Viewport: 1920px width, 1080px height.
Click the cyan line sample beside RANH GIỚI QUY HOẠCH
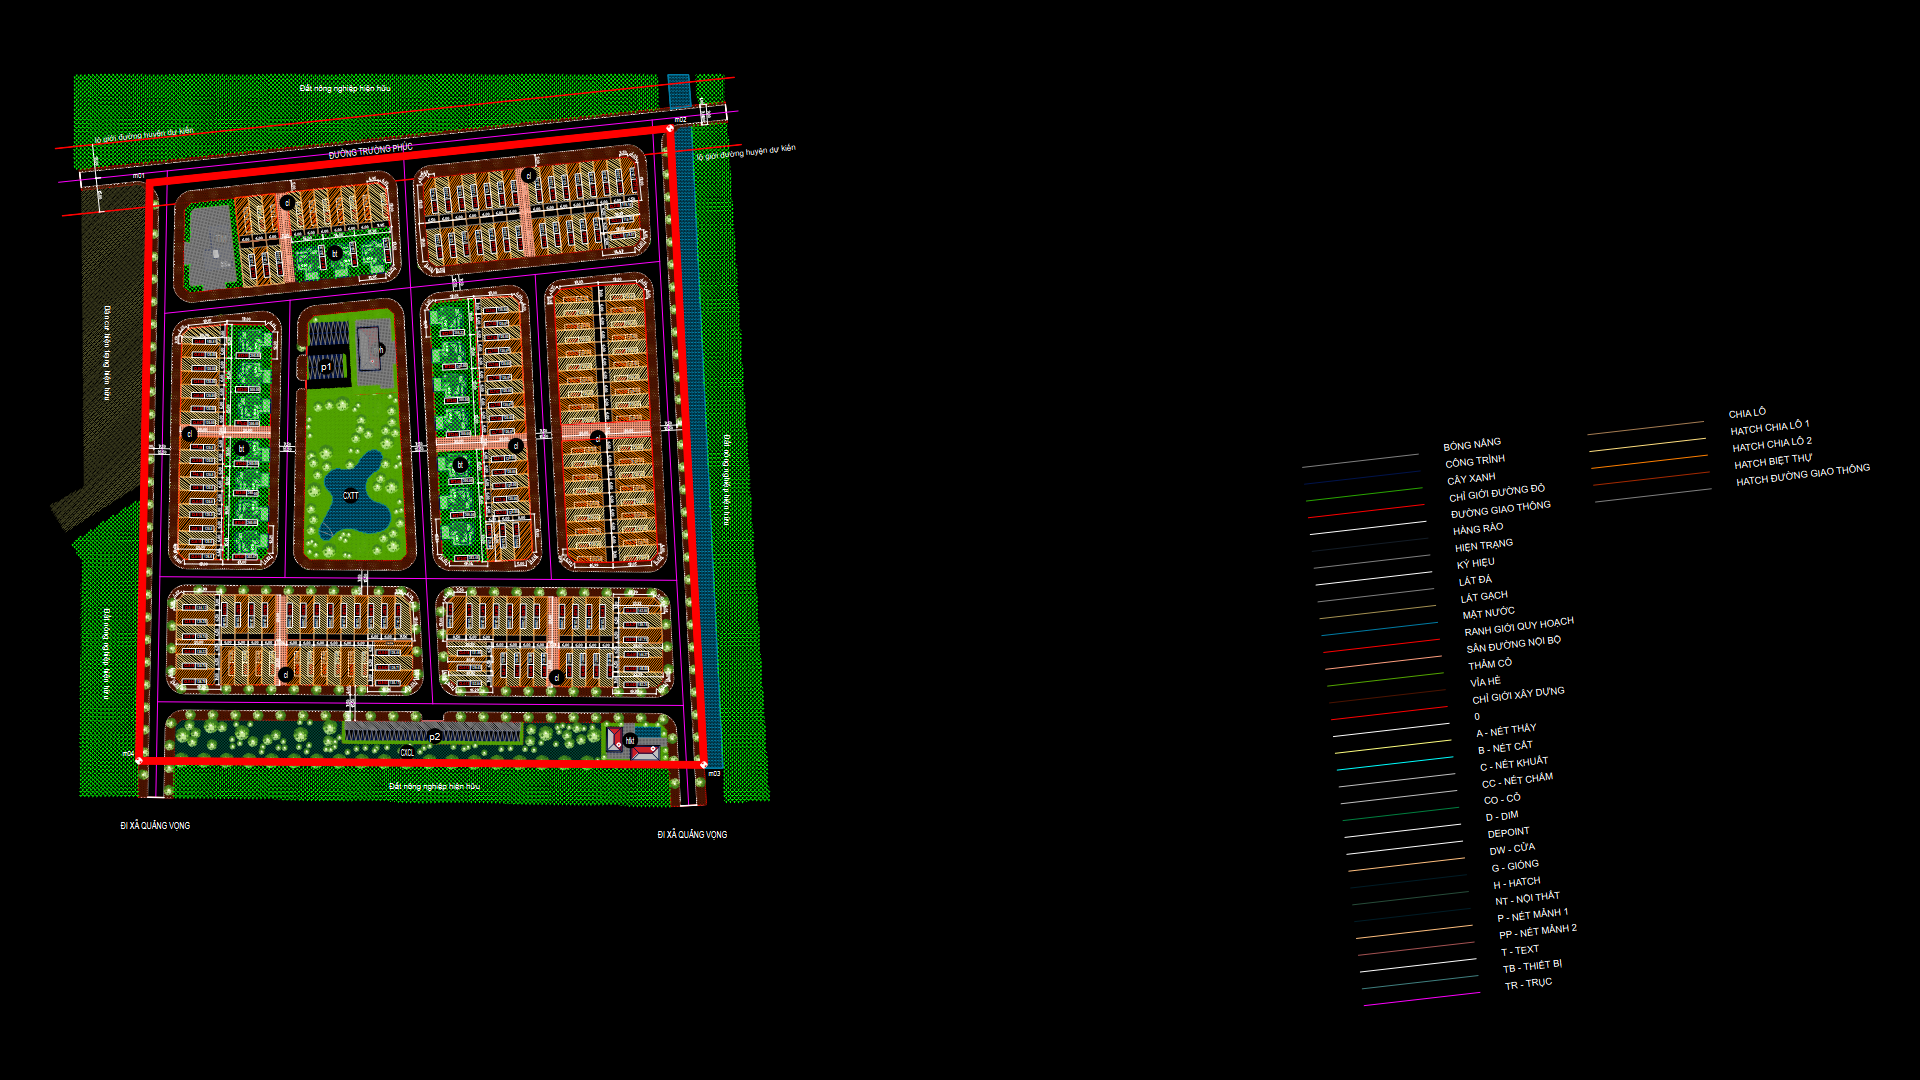pyautogui.click(x=1379, y=629)
